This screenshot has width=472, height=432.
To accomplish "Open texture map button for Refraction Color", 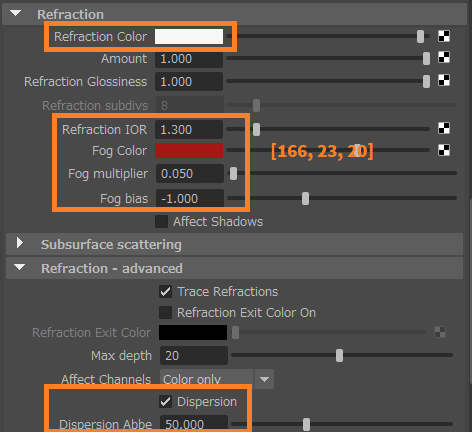I will click(444, 36).
